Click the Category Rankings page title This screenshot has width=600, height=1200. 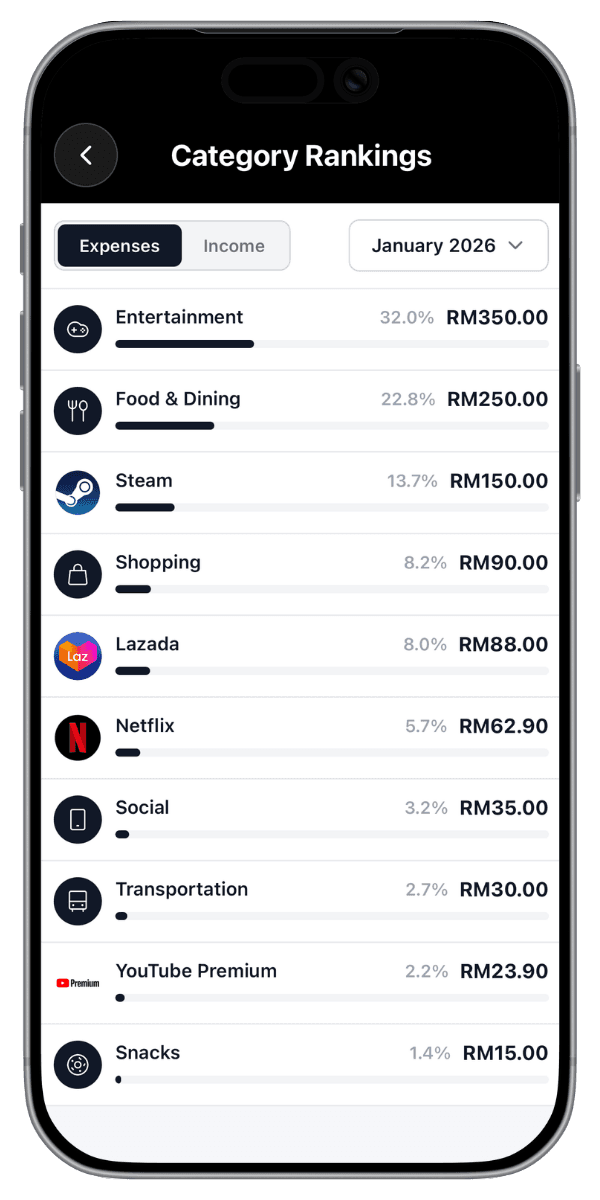[x=301, y=156]
